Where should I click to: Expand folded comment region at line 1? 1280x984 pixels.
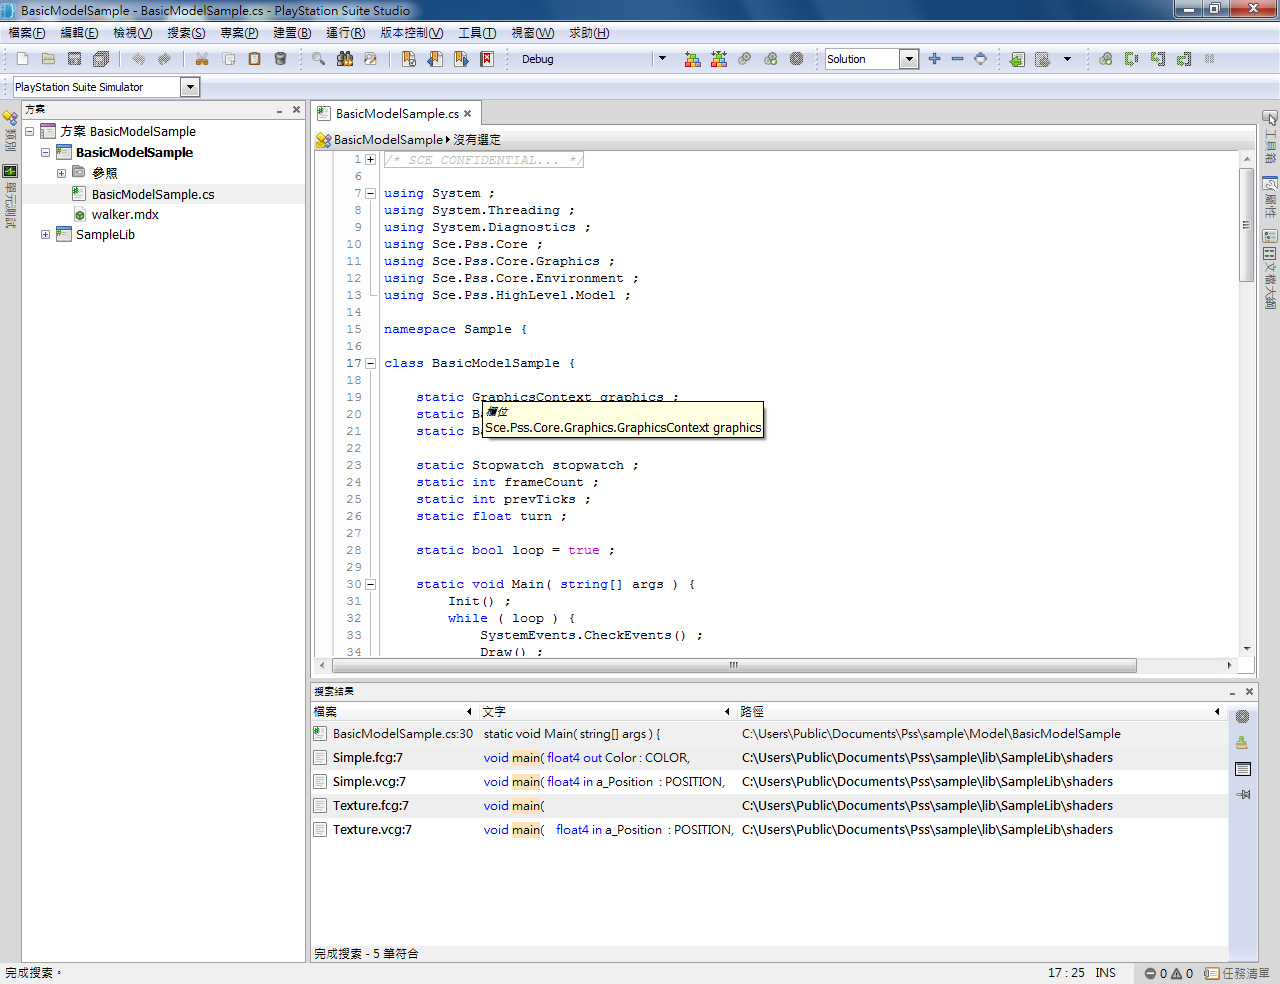[370, 159]
